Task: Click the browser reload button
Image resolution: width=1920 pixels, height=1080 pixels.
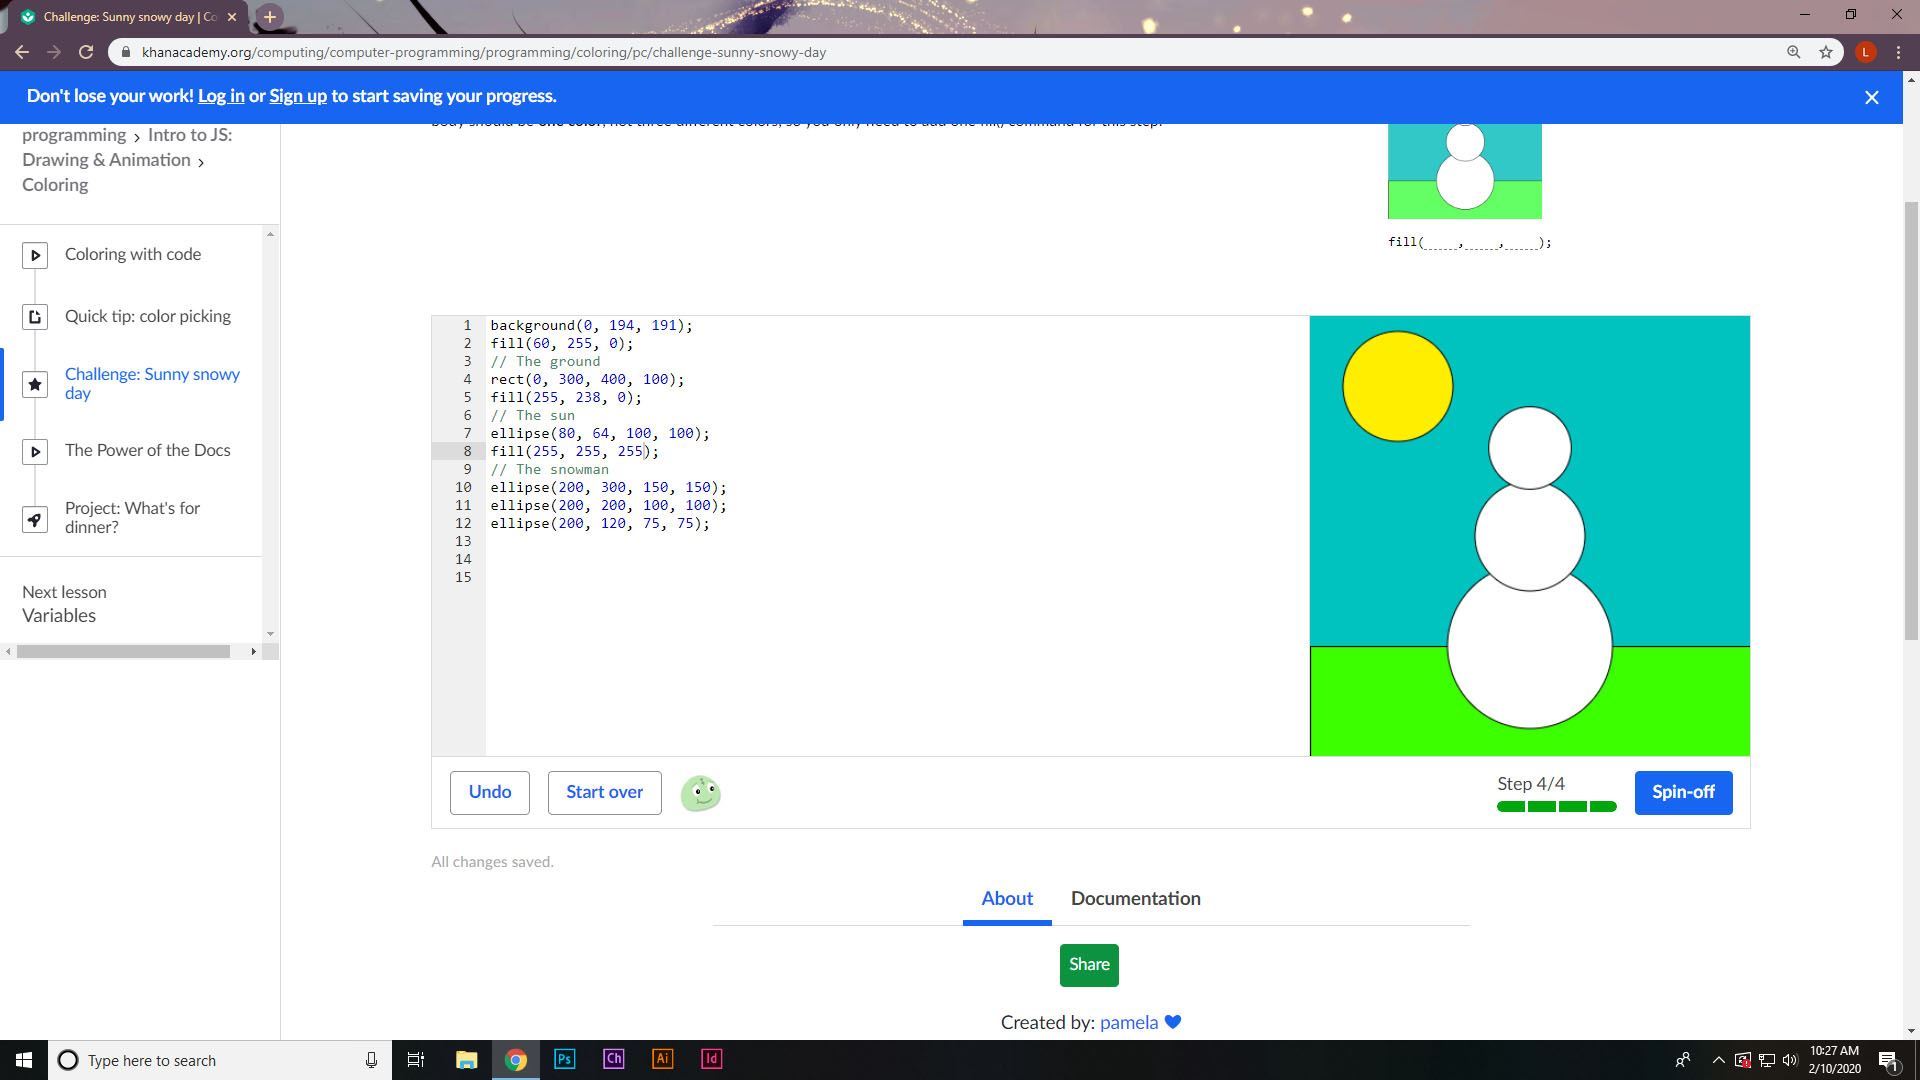Action: pyautogui.click(x=86, y=52)
